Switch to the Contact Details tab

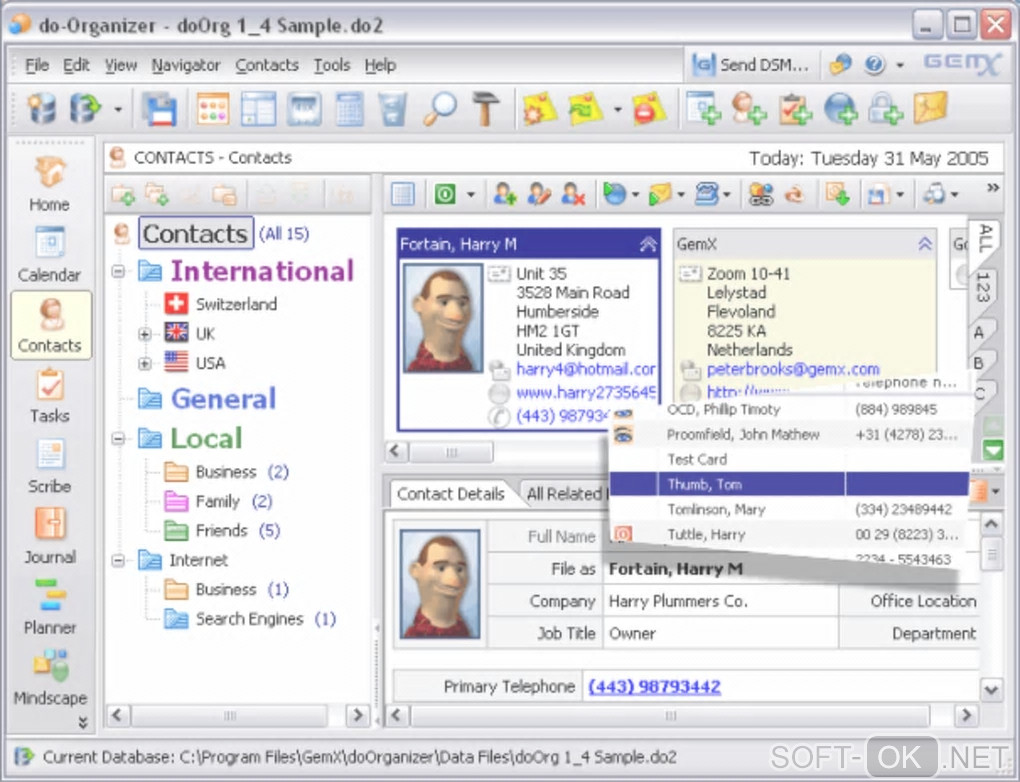[x=451, y=494]
